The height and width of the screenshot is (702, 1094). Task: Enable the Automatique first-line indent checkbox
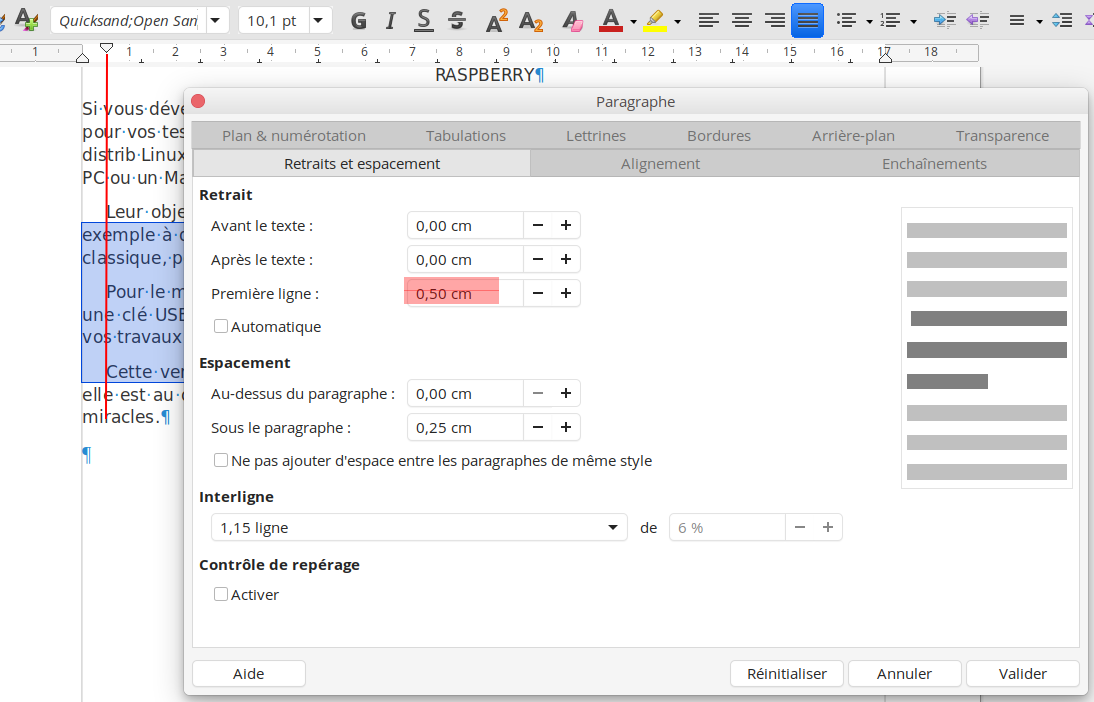click(221, 326)
